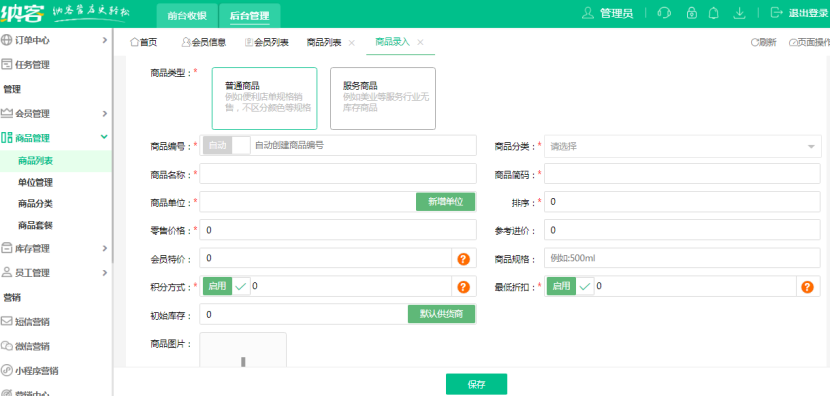Switch to the 后台管理 tab
Image resolution: width=831 pixels, height=397 pixels.
pos(249,15)
